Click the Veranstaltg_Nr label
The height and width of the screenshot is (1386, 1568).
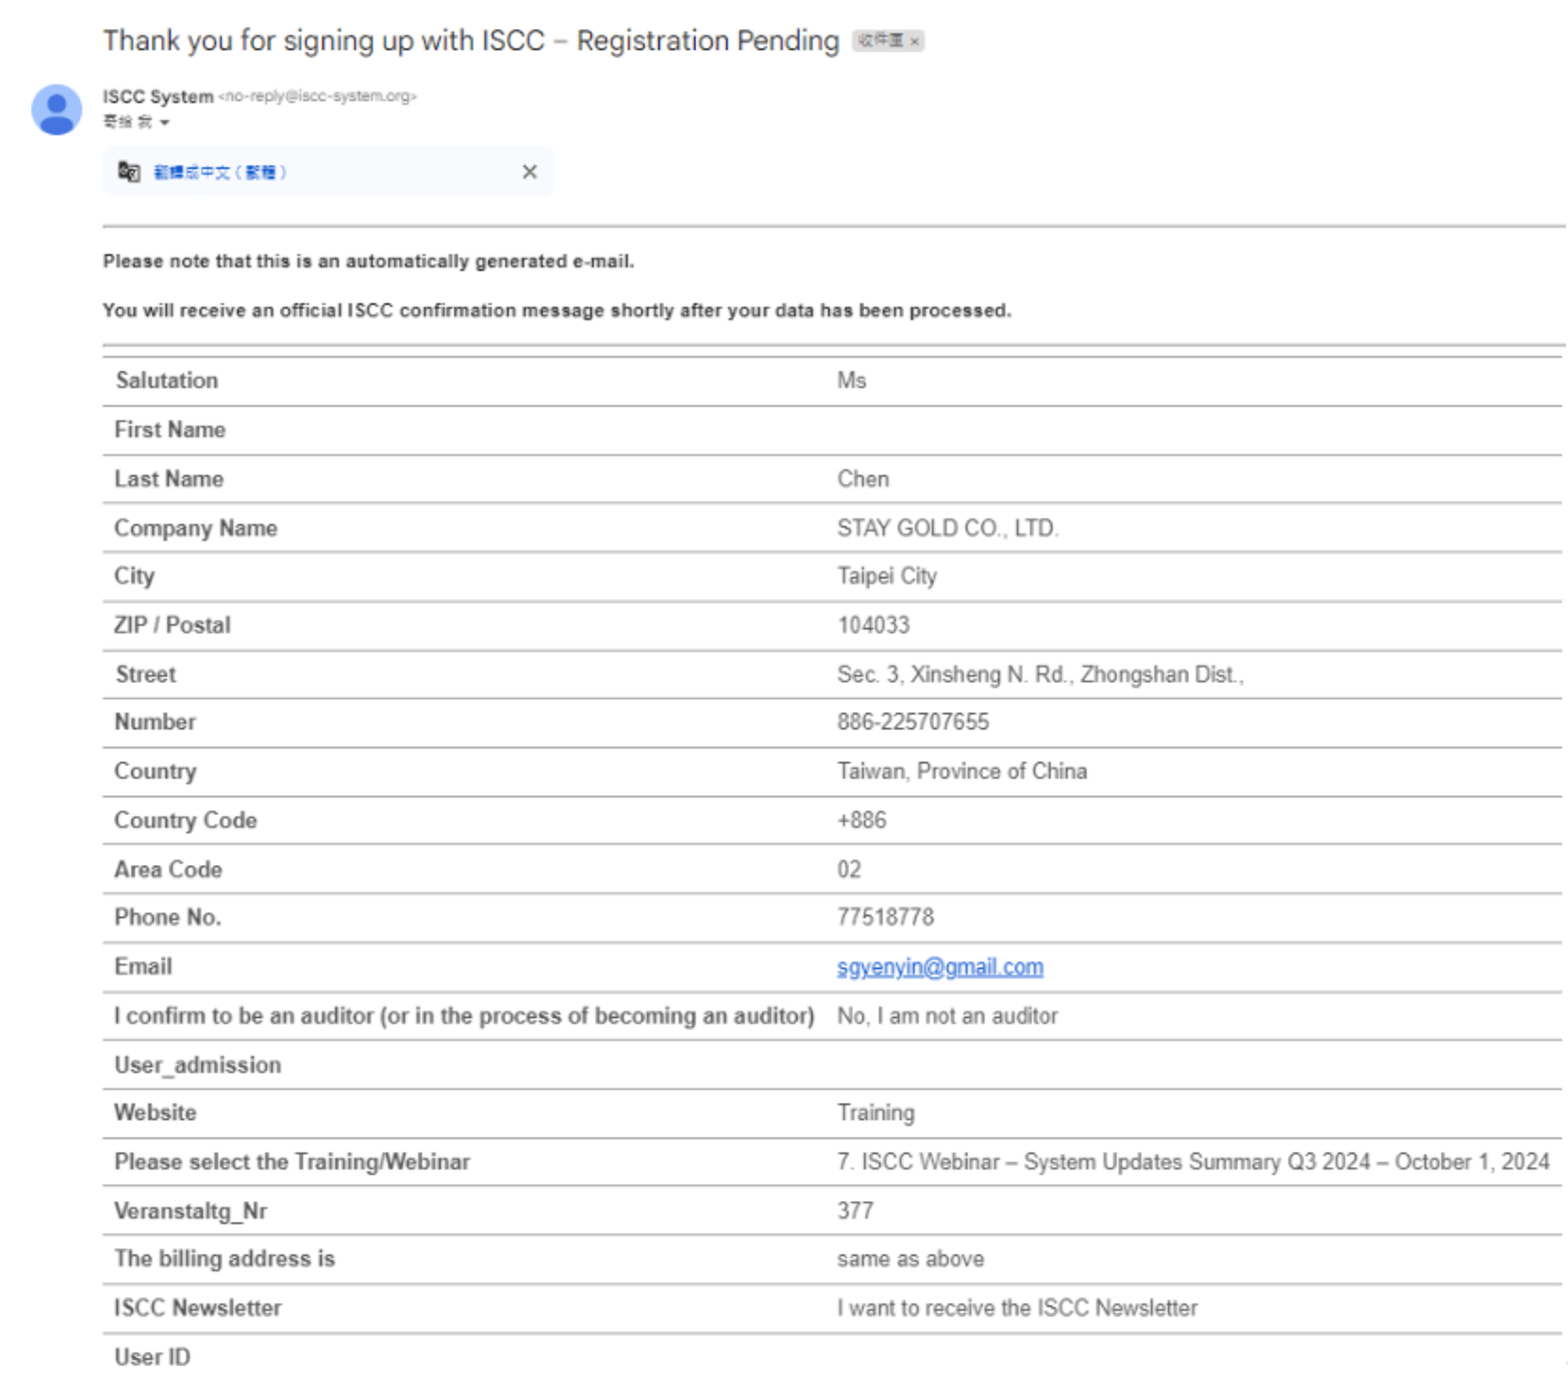191,1211
